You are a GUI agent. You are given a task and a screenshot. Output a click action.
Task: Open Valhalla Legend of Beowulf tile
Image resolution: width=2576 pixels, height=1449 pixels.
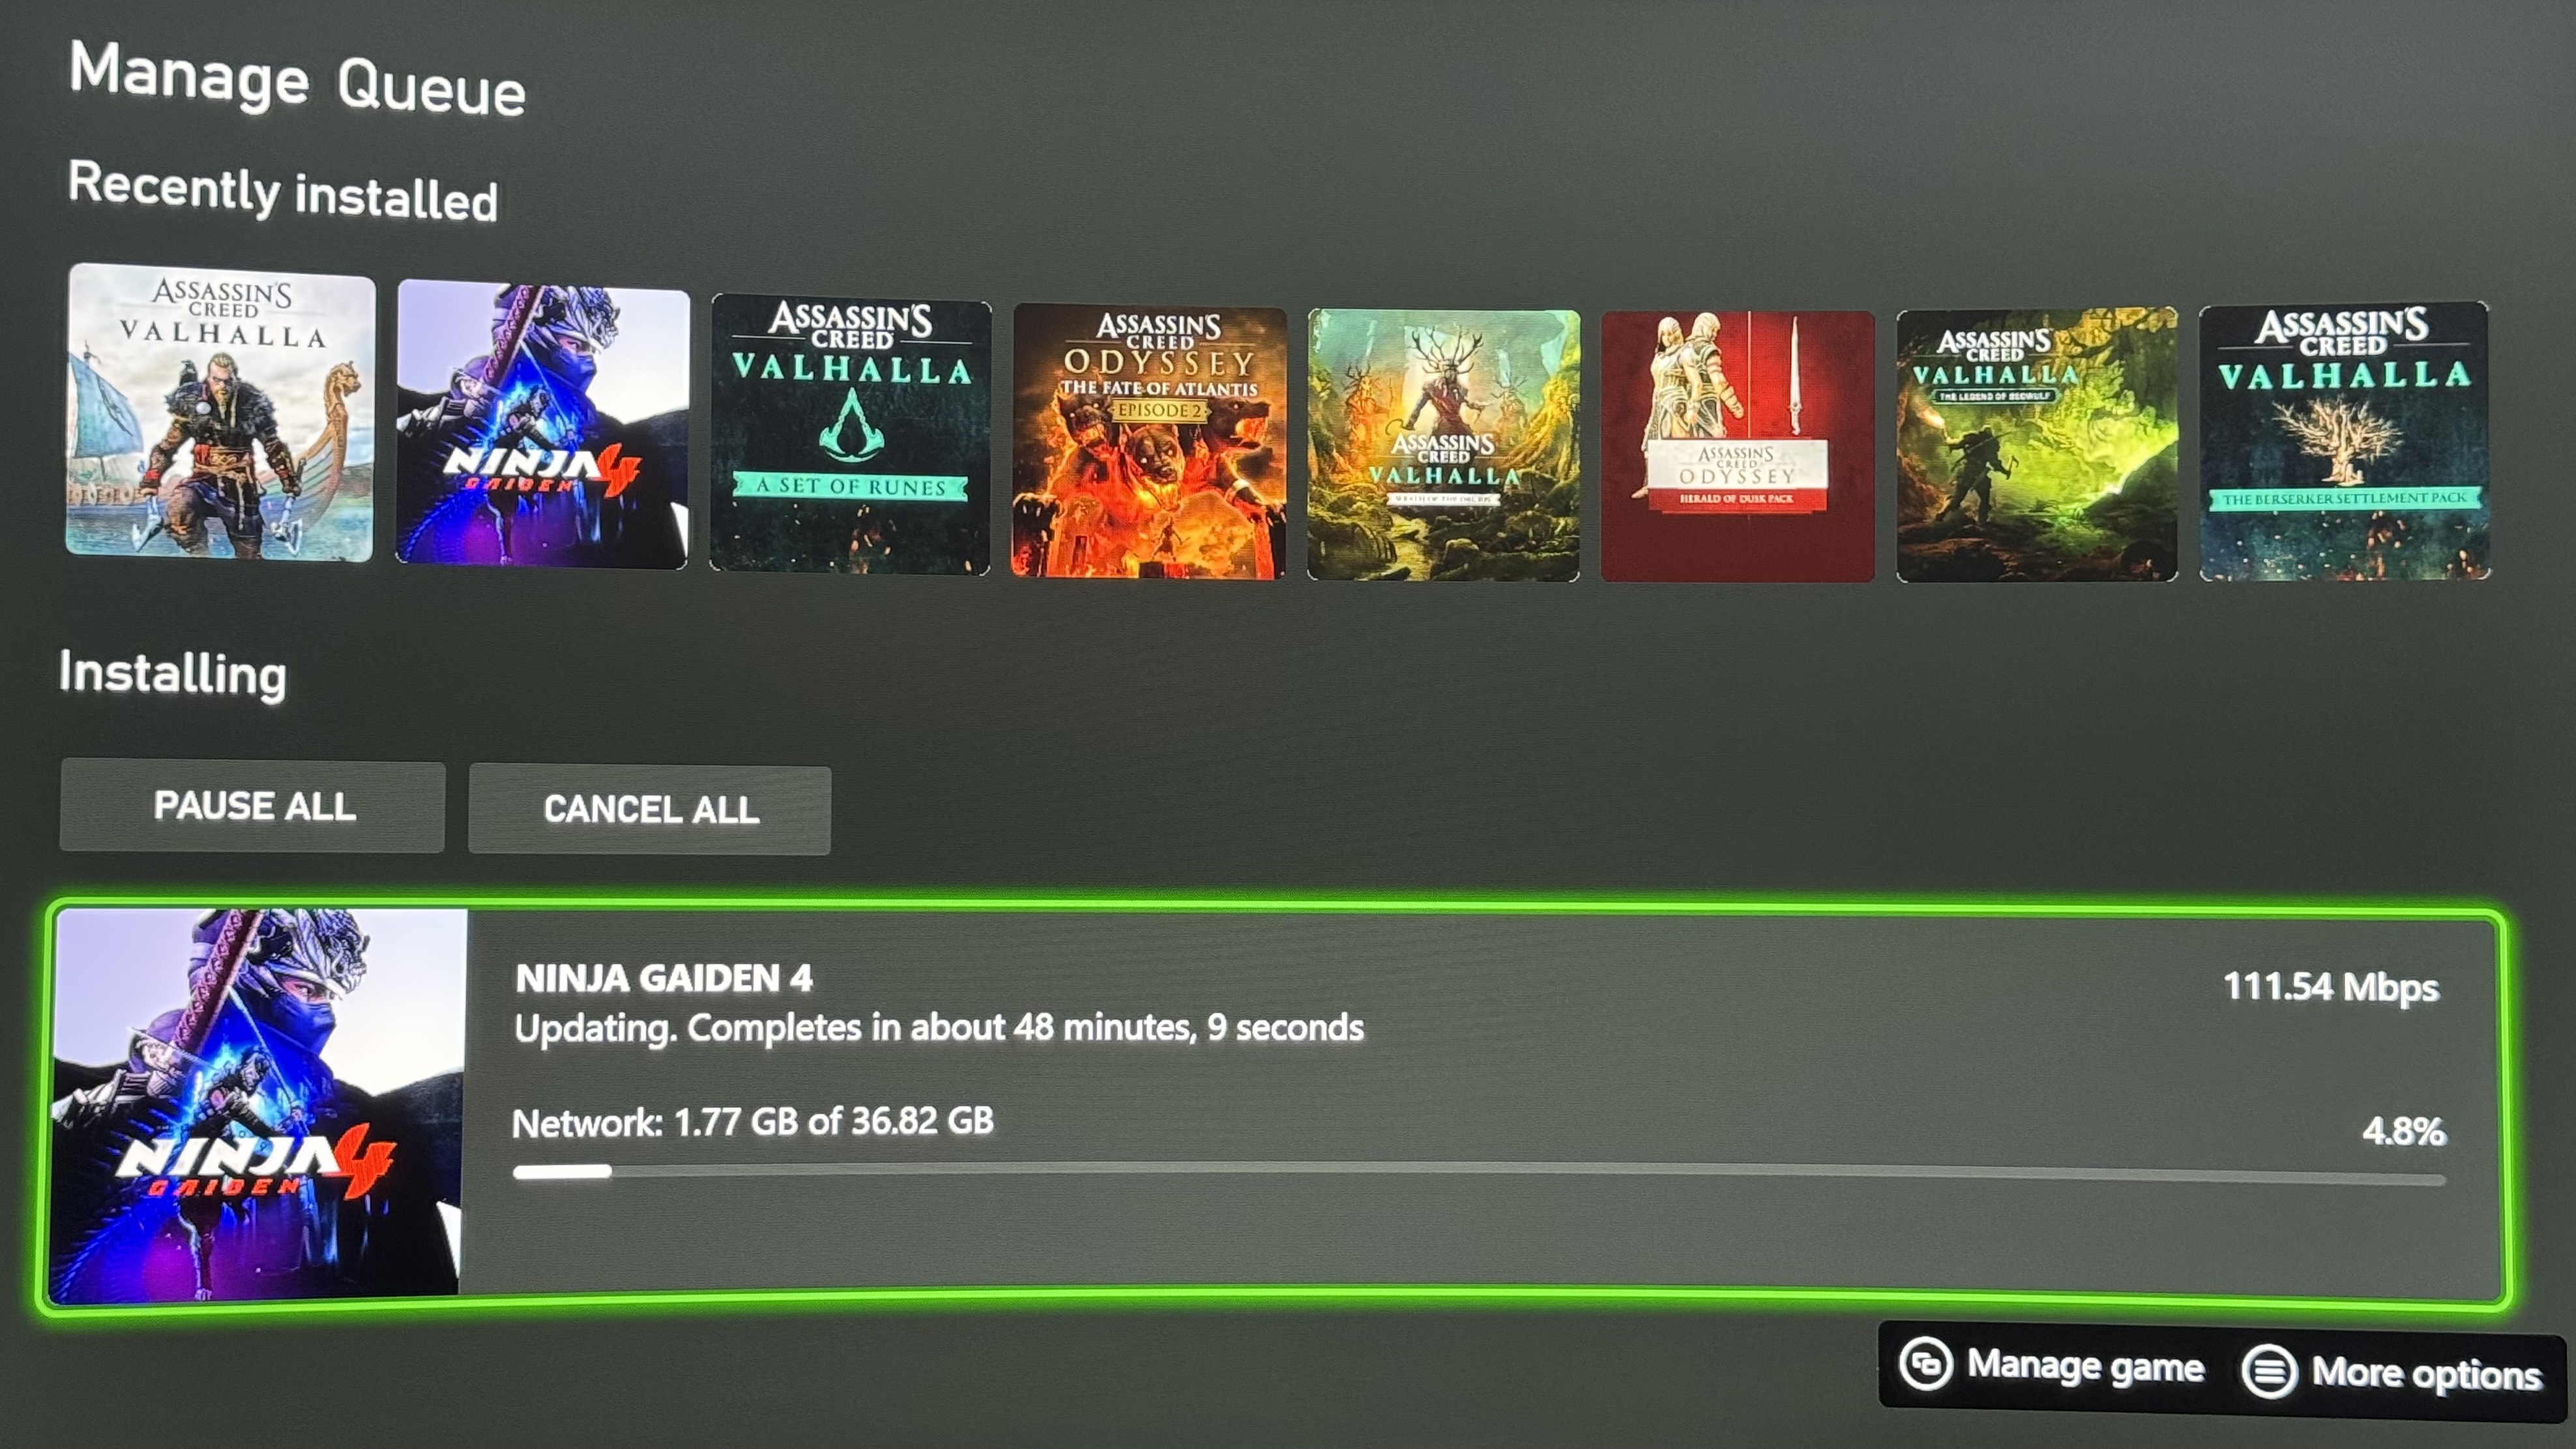click(2036, 444)
